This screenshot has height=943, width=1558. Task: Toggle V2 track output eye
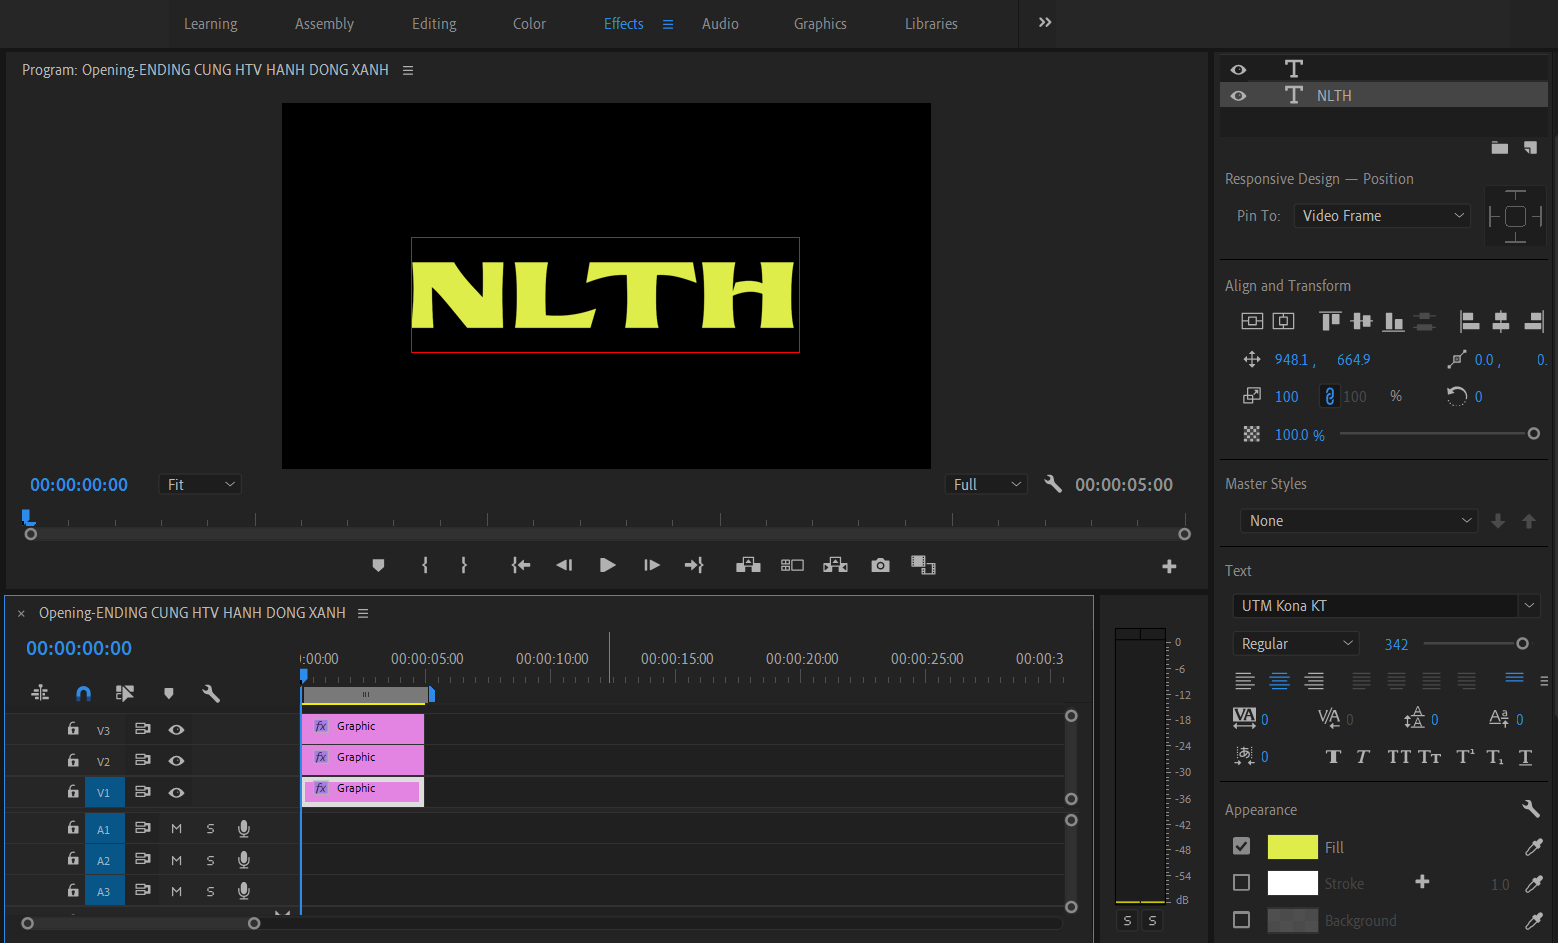pos(176,761)
